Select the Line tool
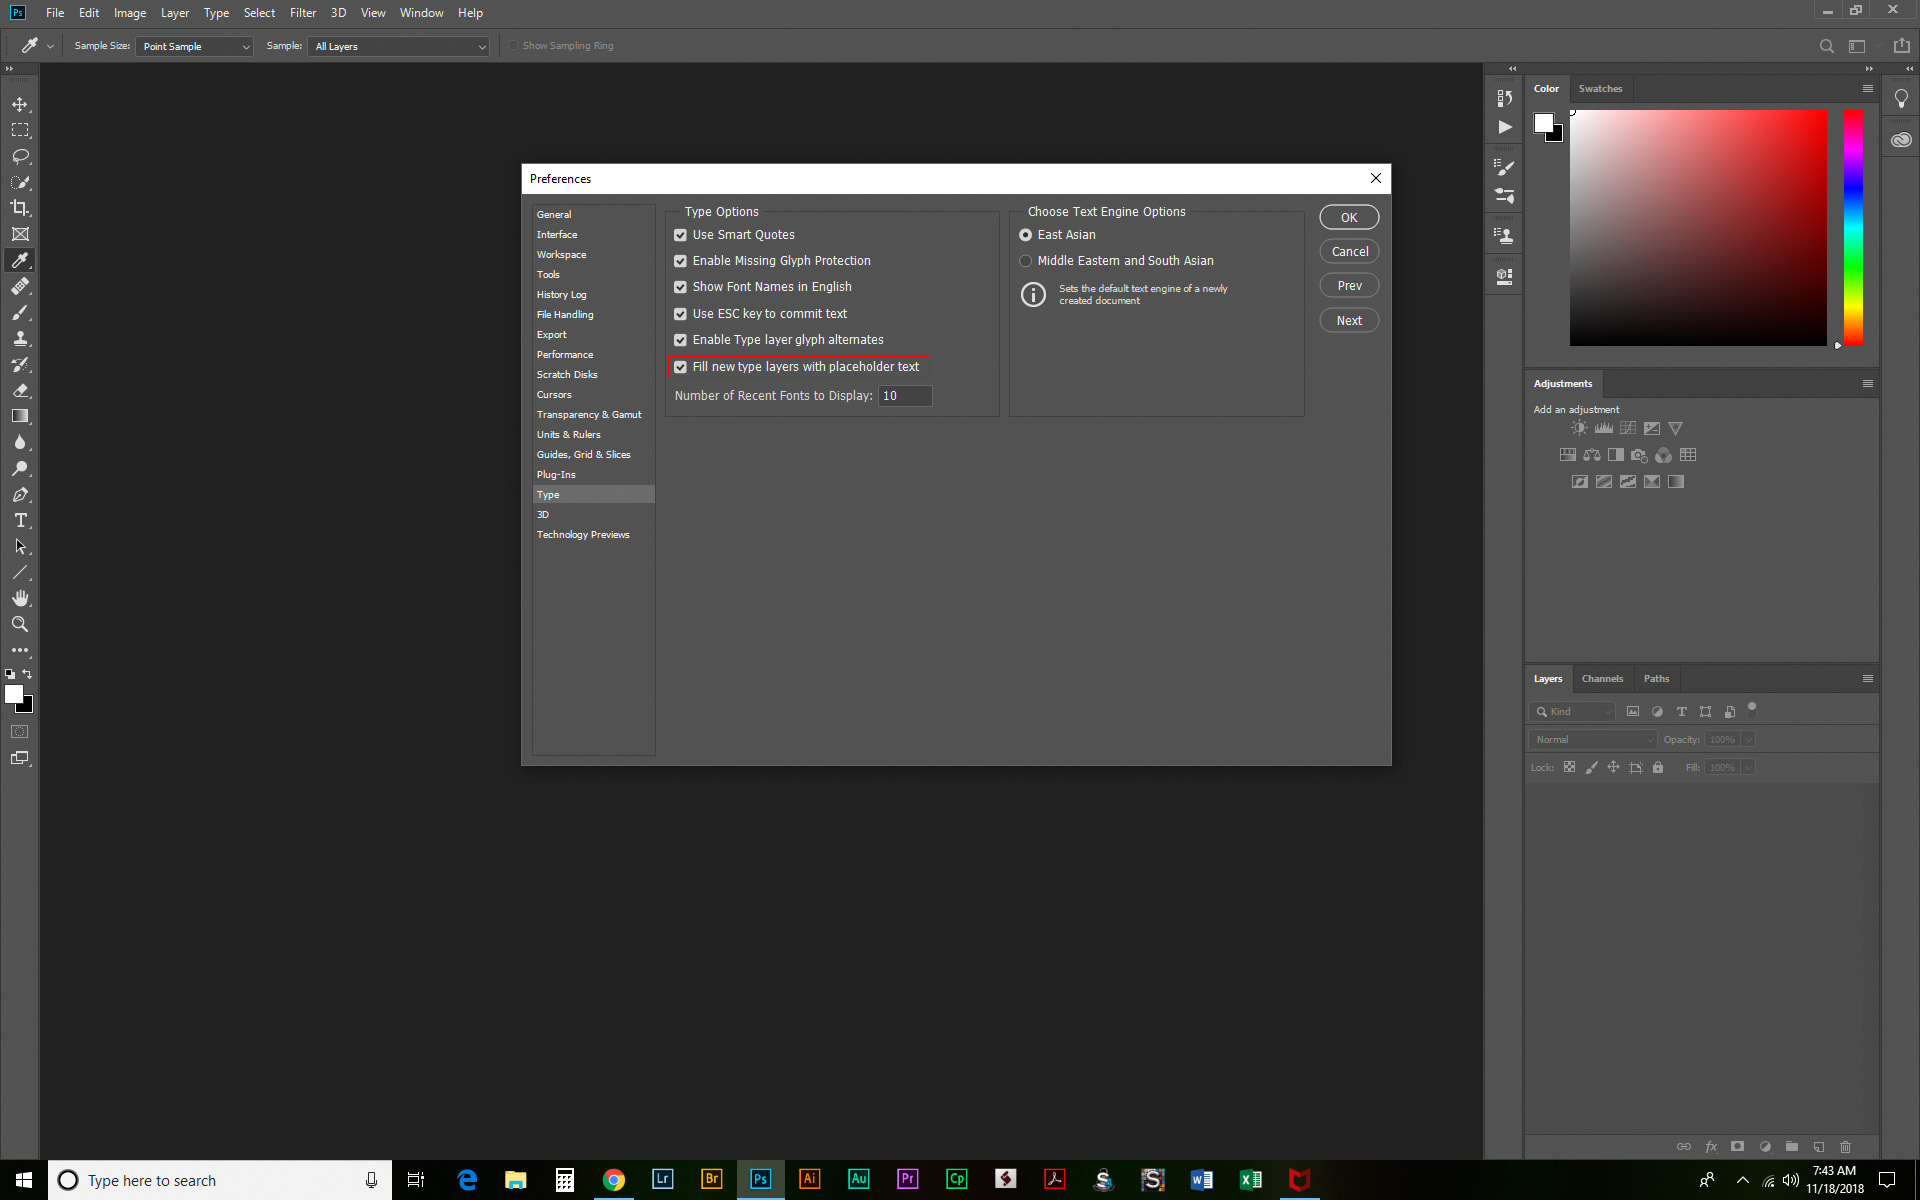 (20, 572)
